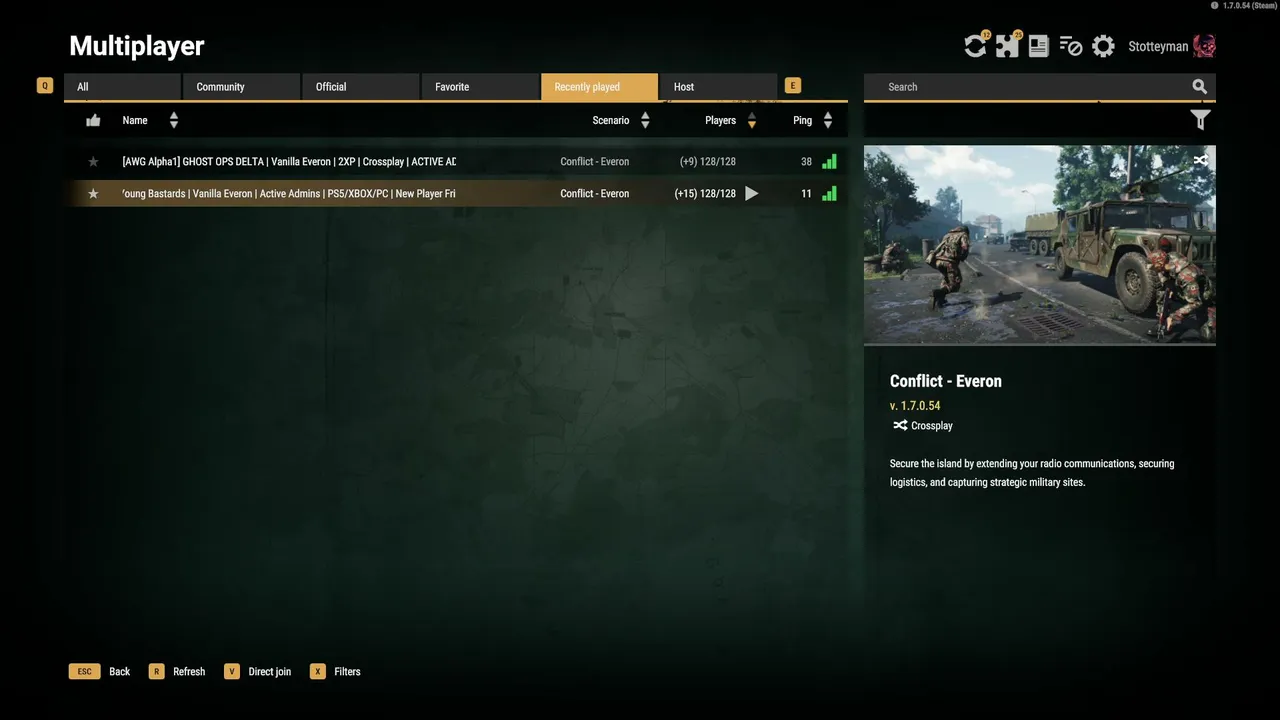Sort servers by Ping arrows
Screen dimensions: 1280x720
tap(828, 121)
